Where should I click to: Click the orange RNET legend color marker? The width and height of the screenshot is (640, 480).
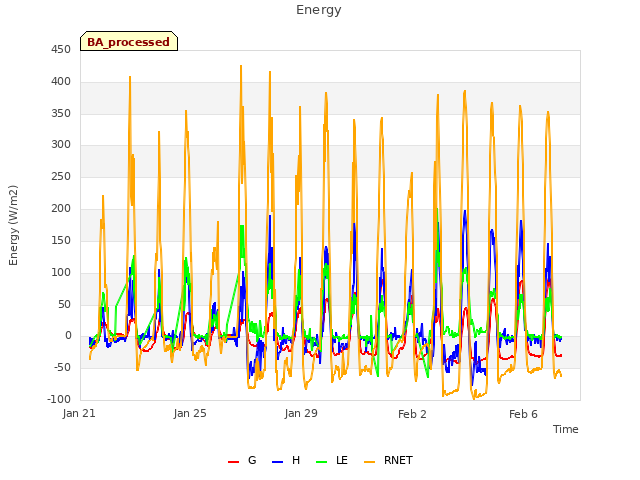[369, 462]
